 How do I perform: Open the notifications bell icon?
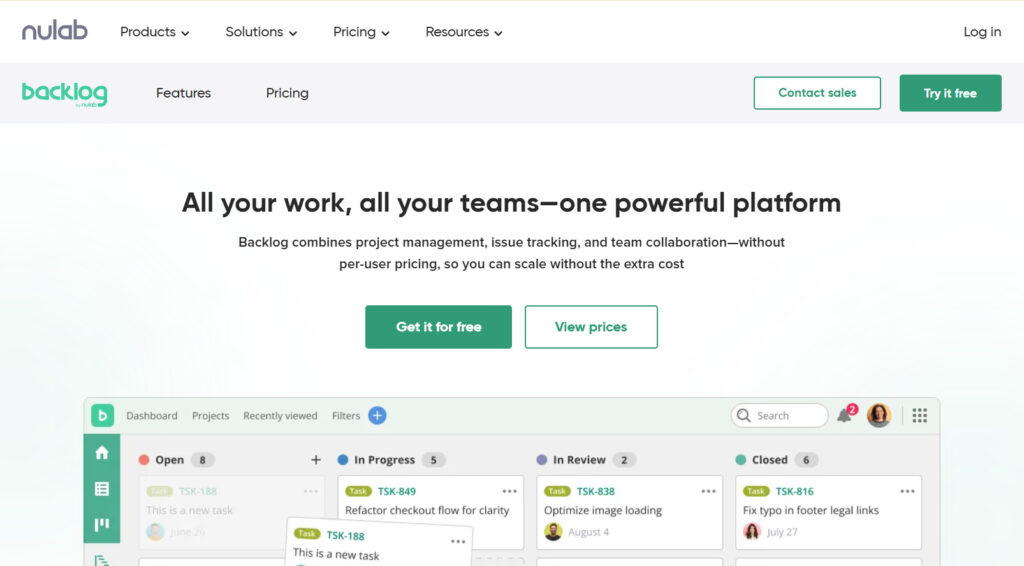pyautogui.click(x=846, y=415)
